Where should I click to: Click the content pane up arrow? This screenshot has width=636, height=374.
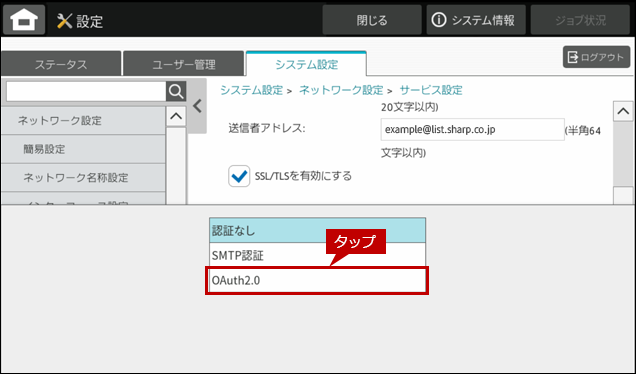click(623, 111)
